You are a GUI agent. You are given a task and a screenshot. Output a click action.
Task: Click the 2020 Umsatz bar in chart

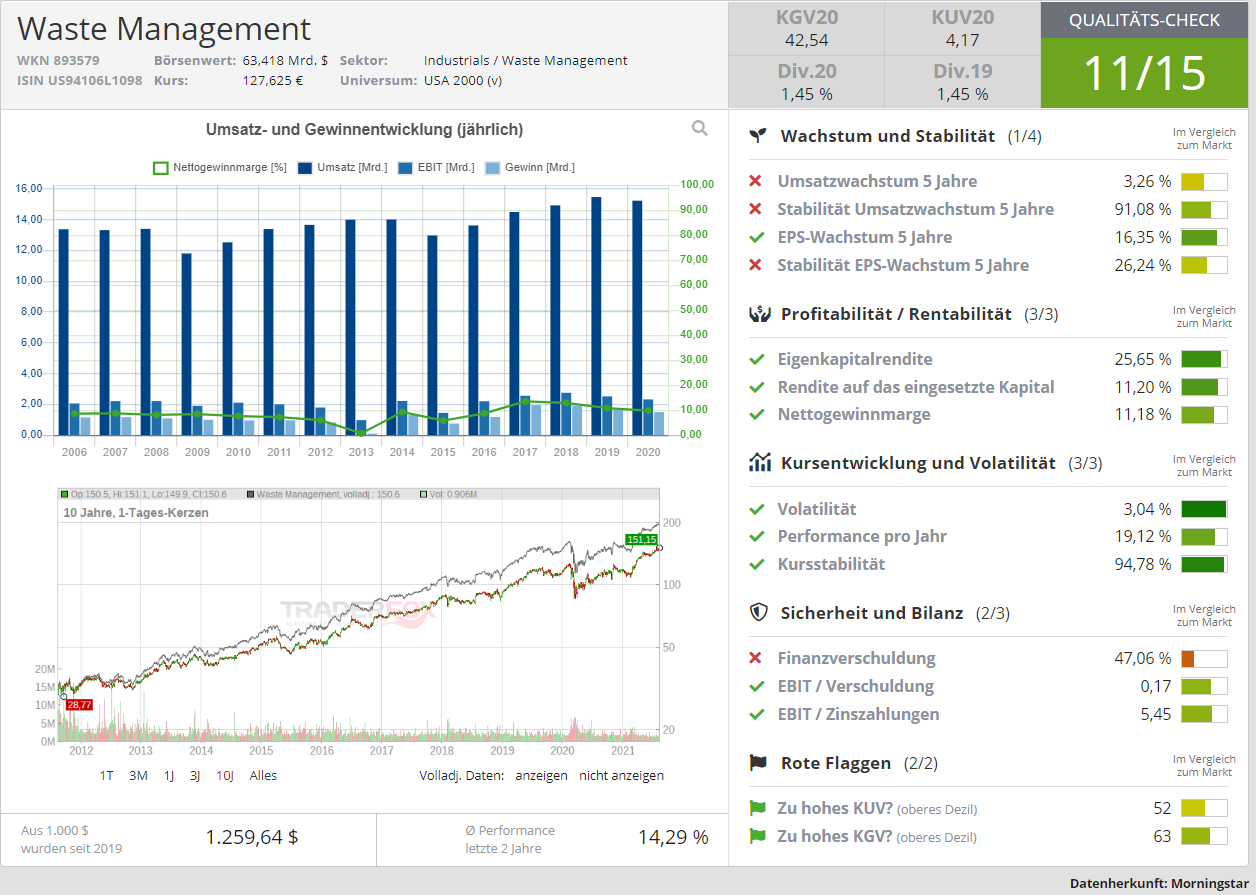pyautogui.click(x=637, y=317)
